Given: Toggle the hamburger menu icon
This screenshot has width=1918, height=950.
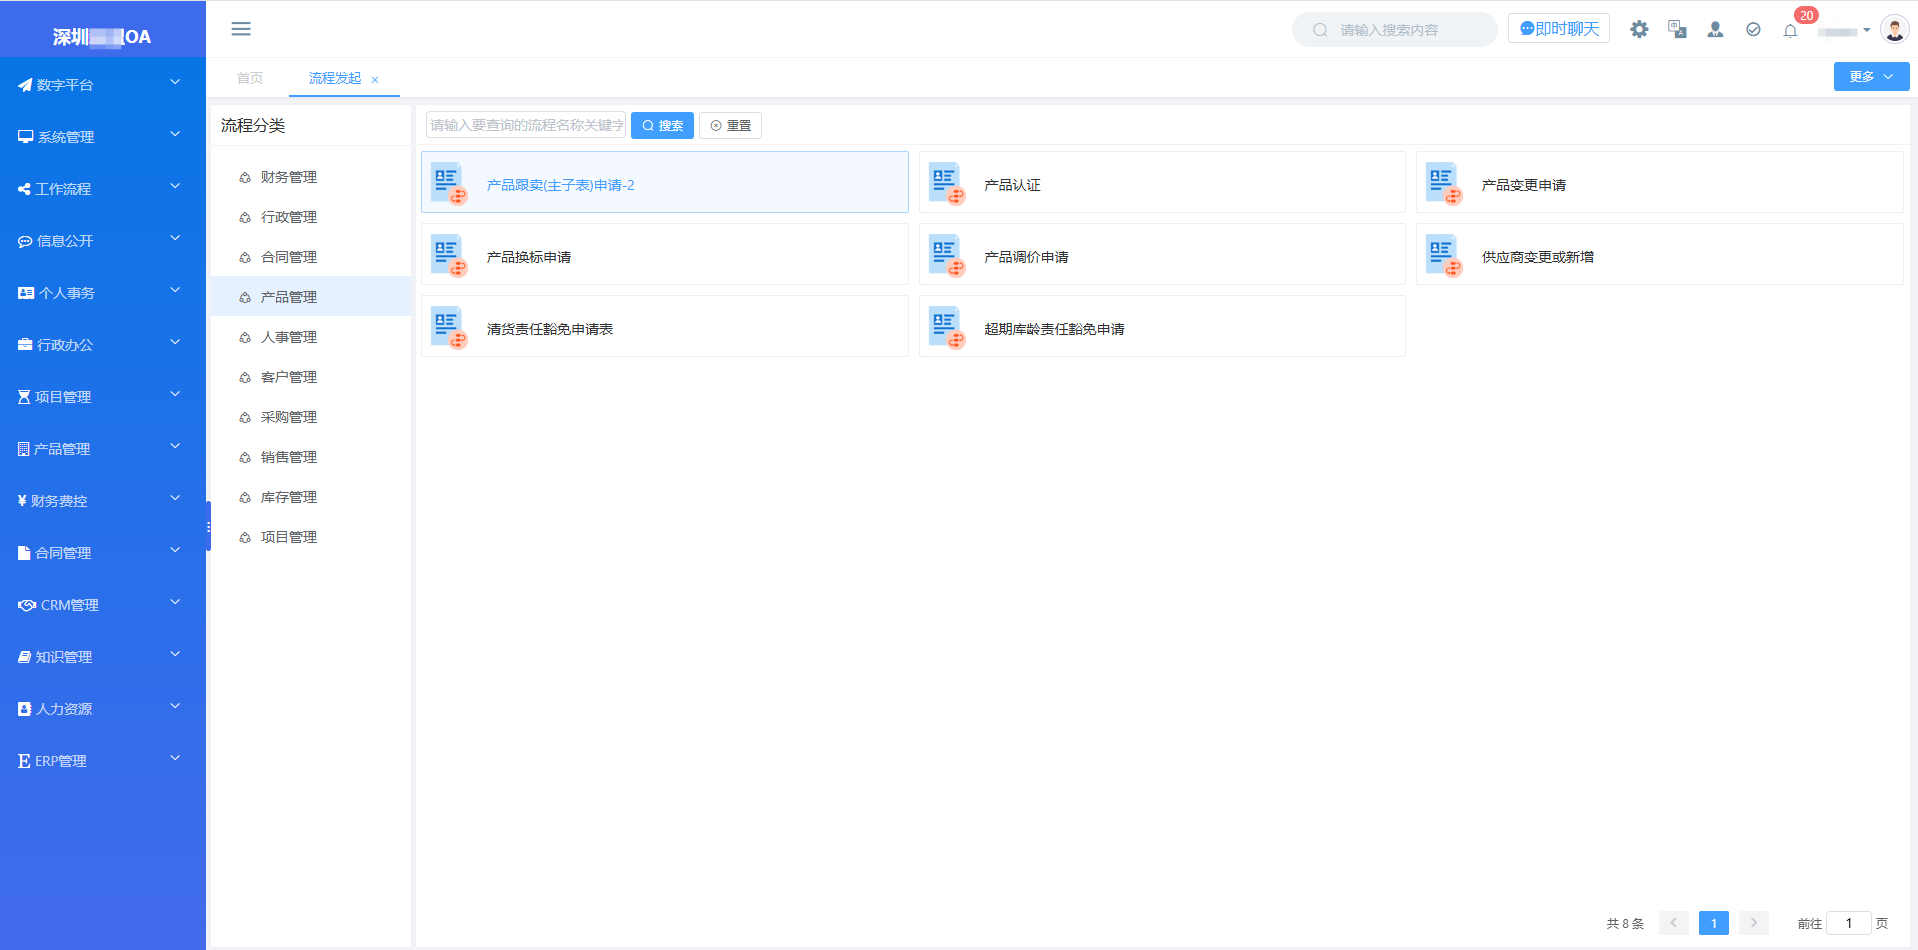Looking at the screenshot, I should 241,29.
